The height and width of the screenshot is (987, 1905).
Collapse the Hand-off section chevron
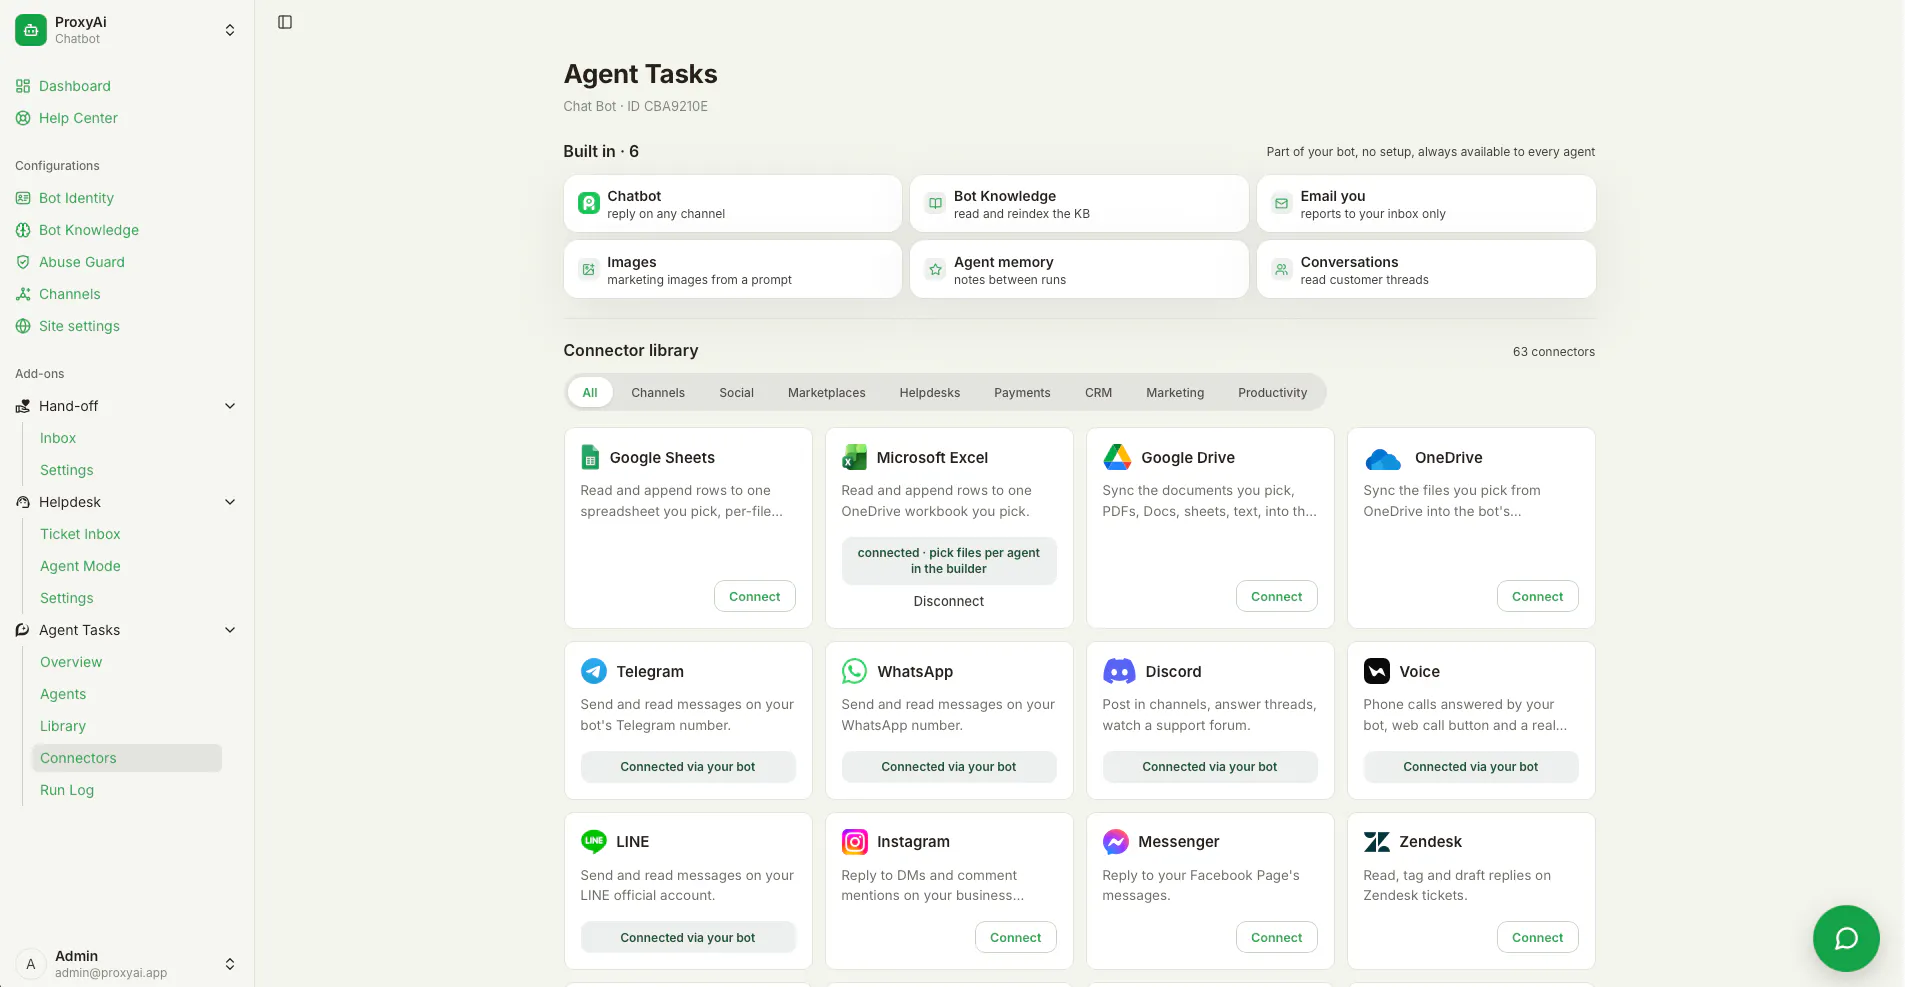pos(230,406)
